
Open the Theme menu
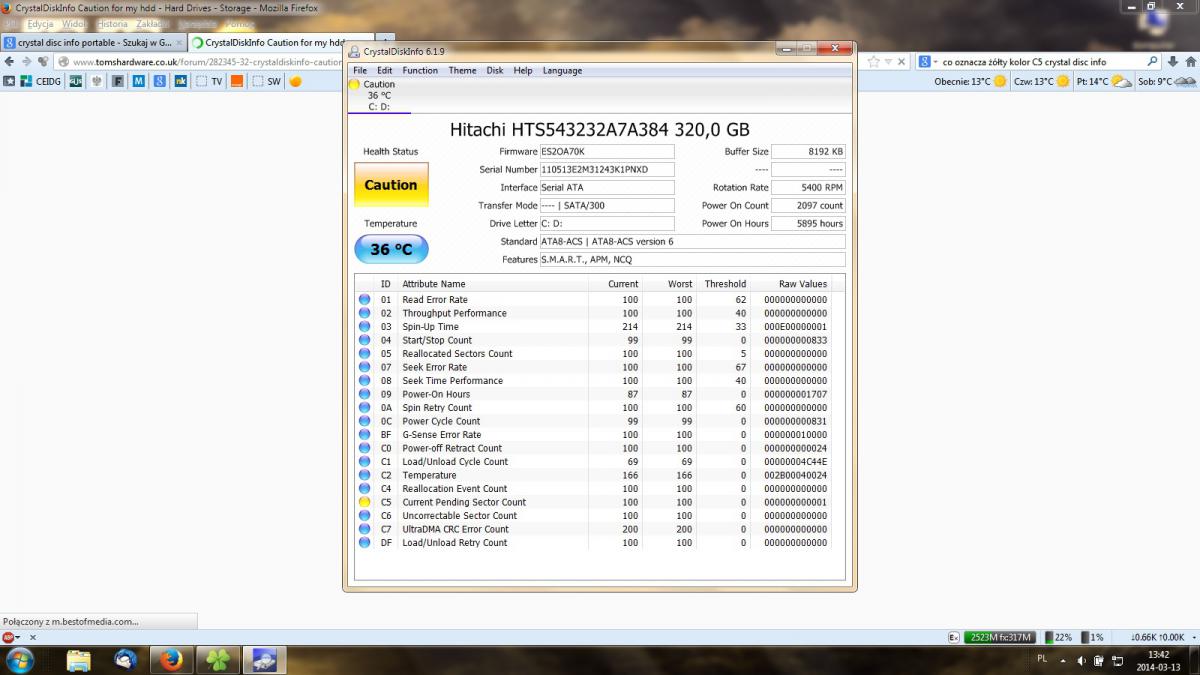[462, 71]
